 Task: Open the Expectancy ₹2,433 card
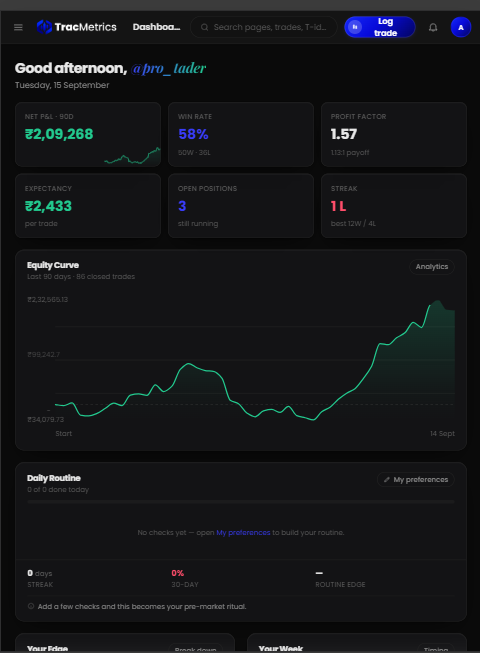88,206
